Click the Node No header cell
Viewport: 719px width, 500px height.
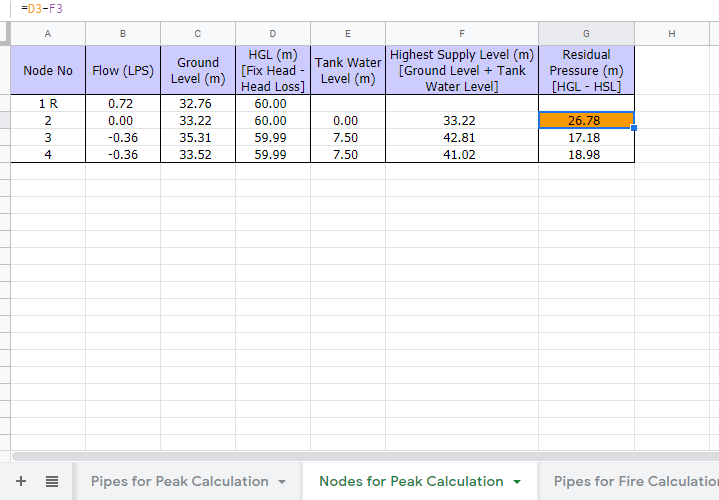point(48,70)
